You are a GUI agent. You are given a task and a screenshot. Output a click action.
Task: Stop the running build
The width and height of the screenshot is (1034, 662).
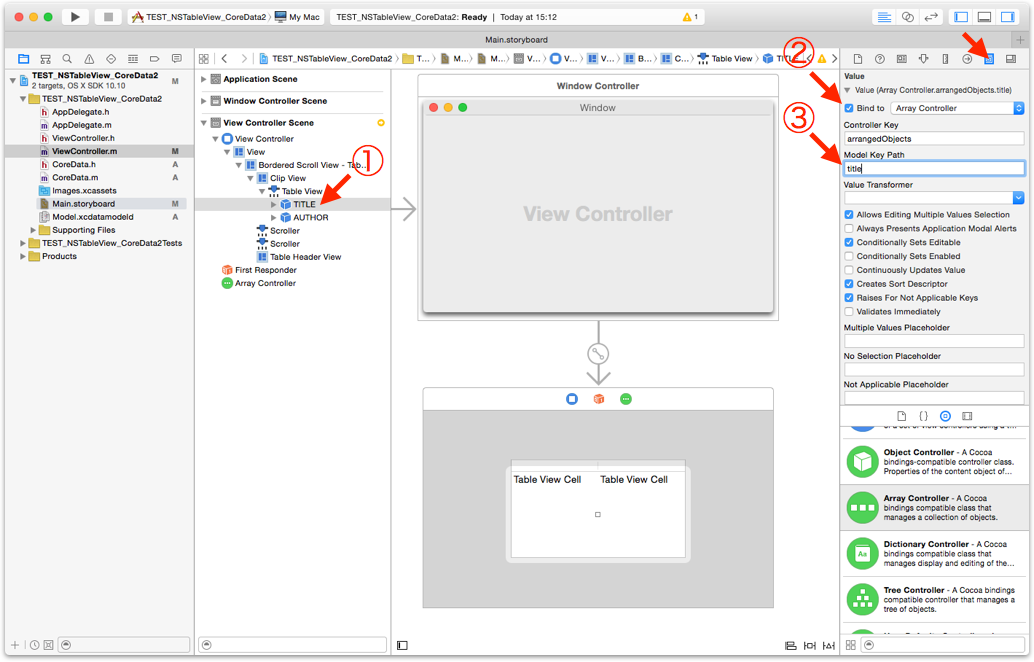pyautogui.click(x=108, y=17)
